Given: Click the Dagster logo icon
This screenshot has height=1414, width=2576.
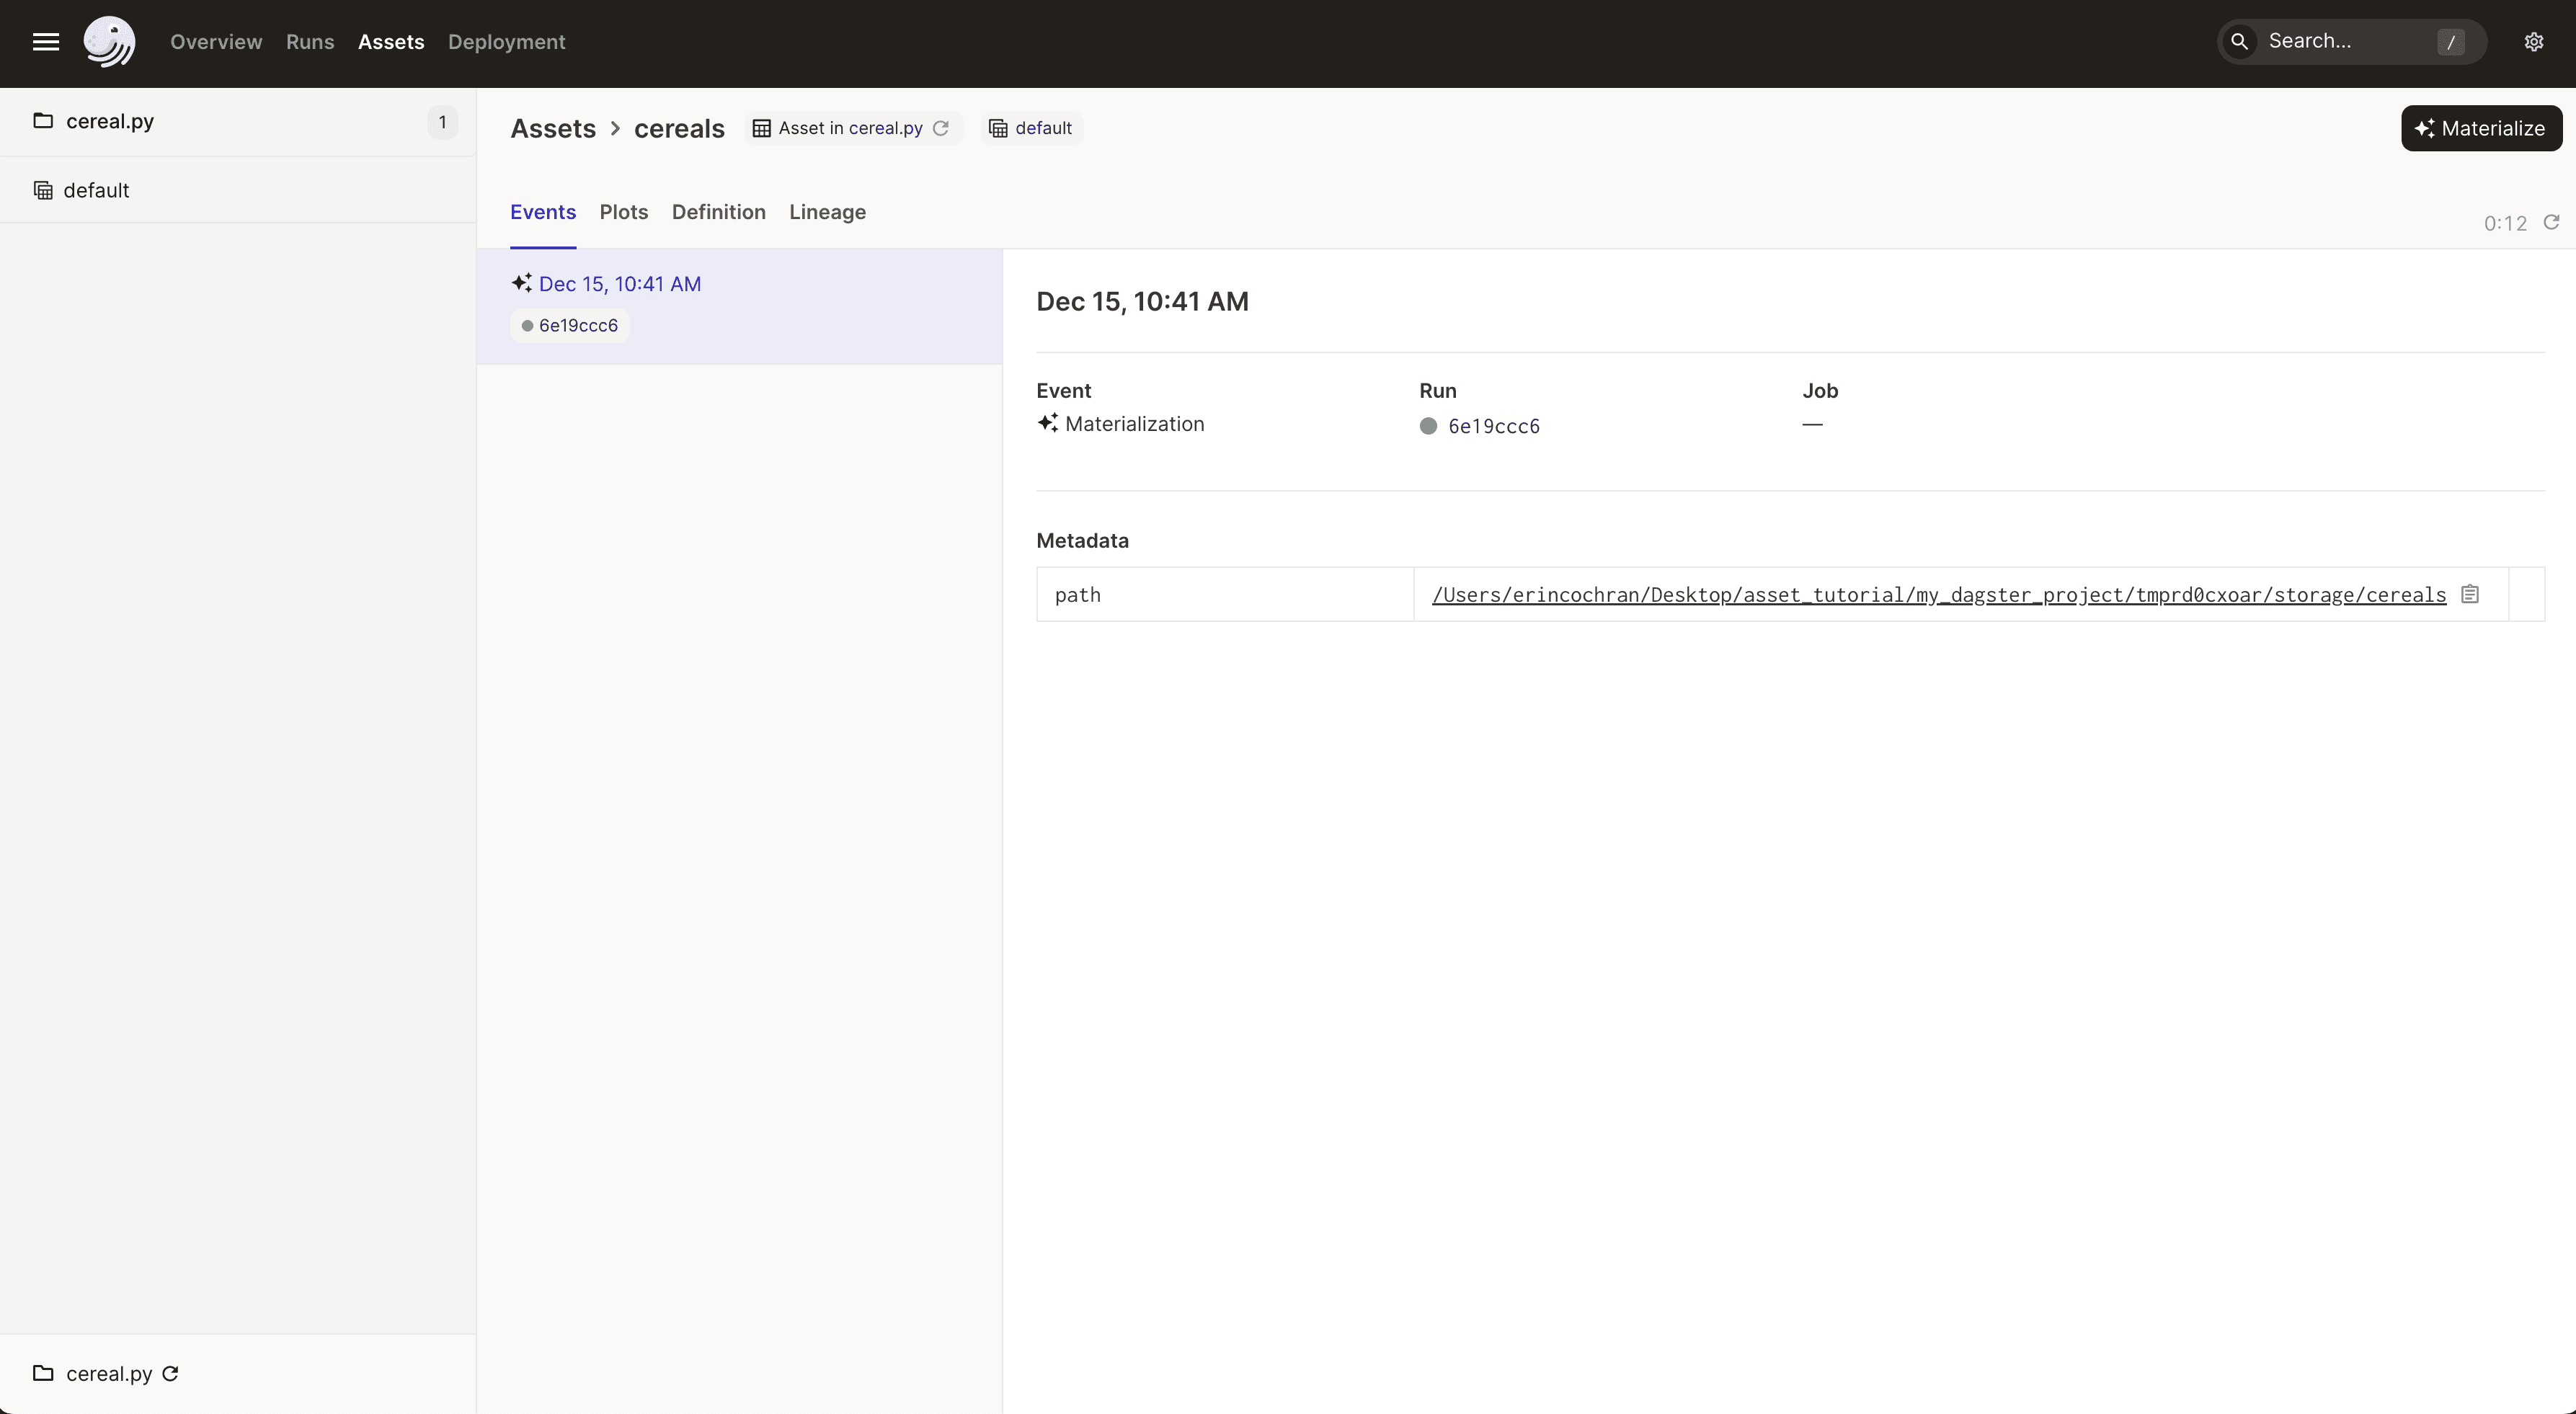Looking at the screenshot, I should coord(109,42).
